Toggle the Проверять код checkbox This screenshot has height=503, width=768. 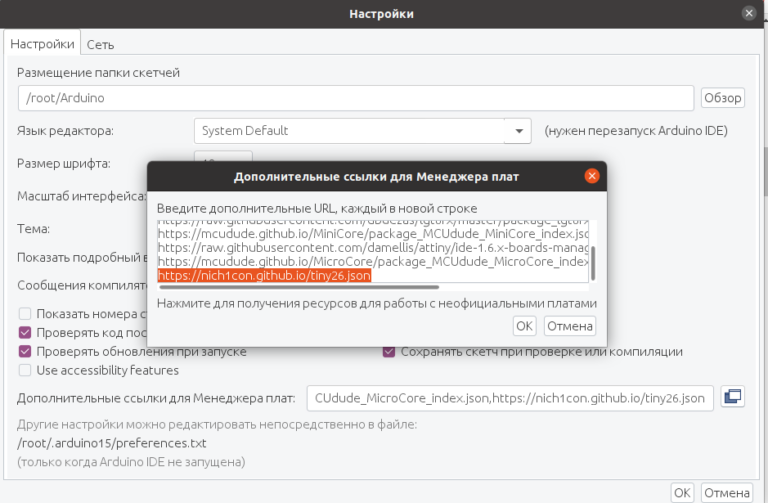(26, 333)
